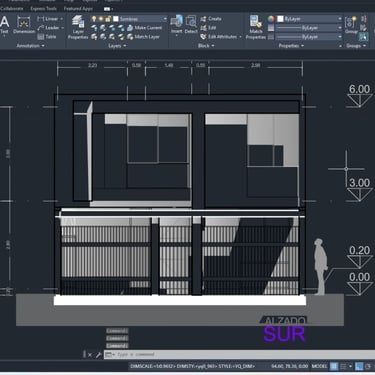Toggle snap mode in status bar
This screenshot has width=375, height=375.
pos(343,366)
